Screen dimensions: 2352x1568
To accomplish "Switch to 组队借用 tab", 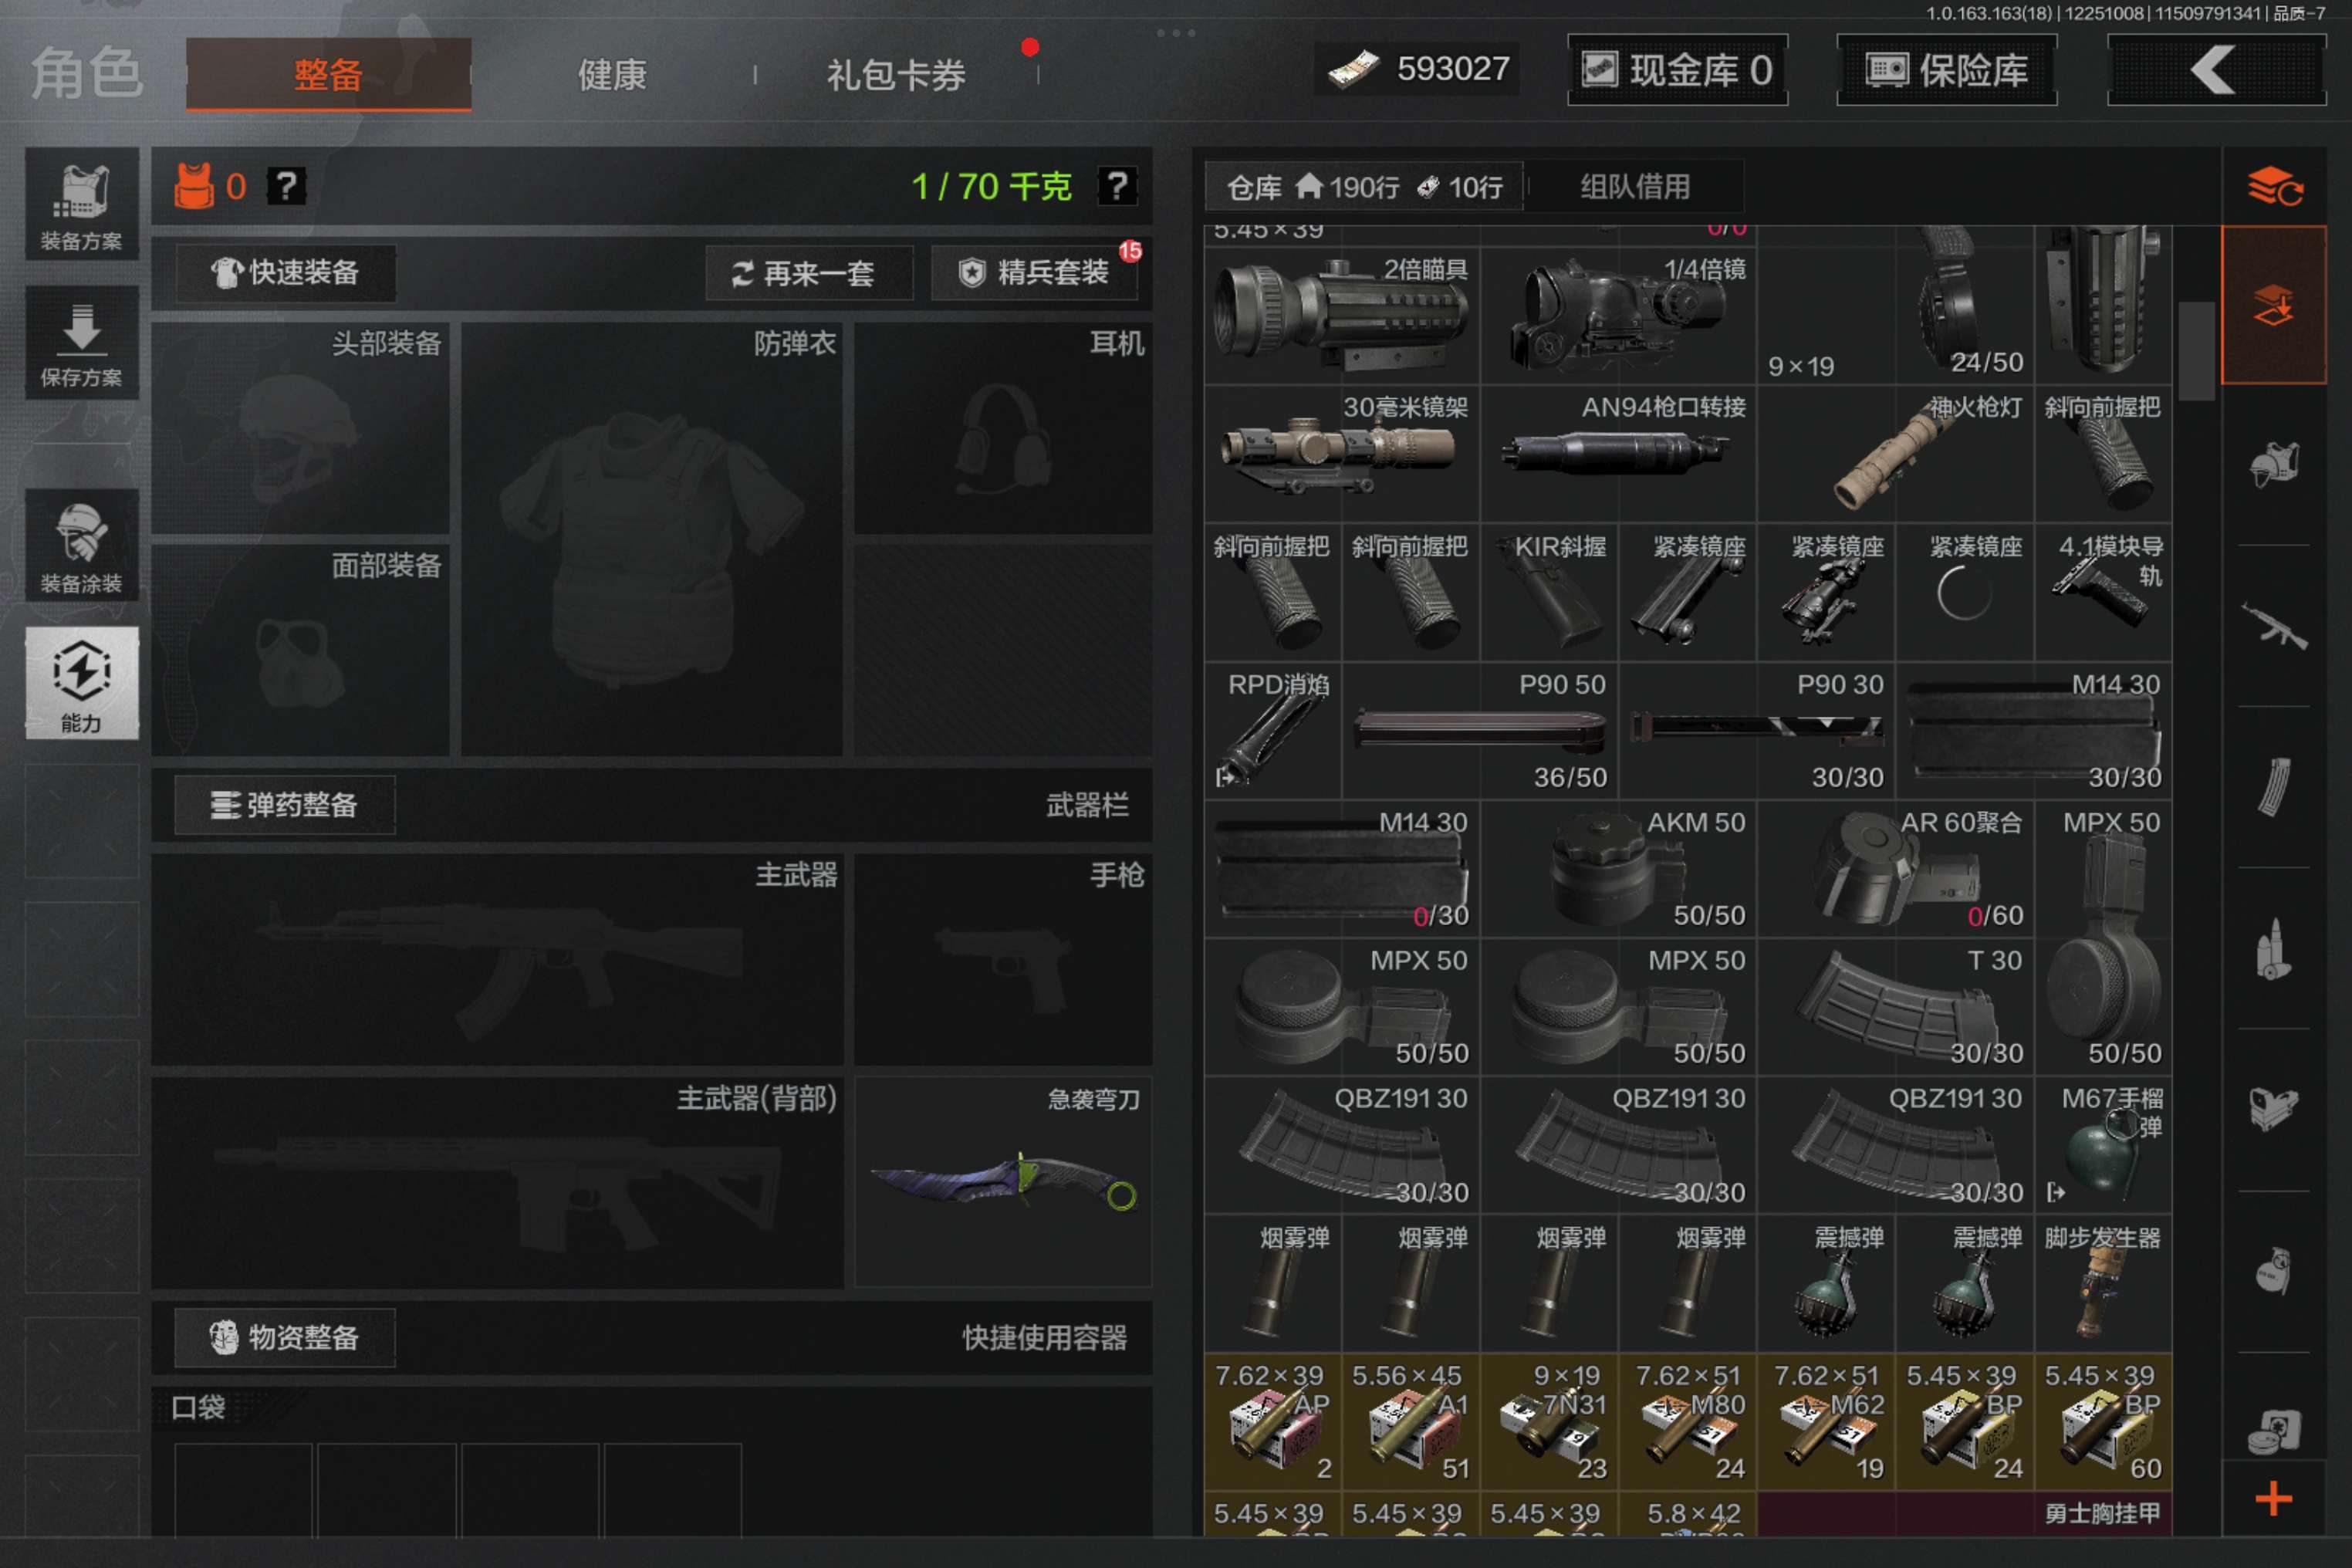I will (x=1634, y=187).
